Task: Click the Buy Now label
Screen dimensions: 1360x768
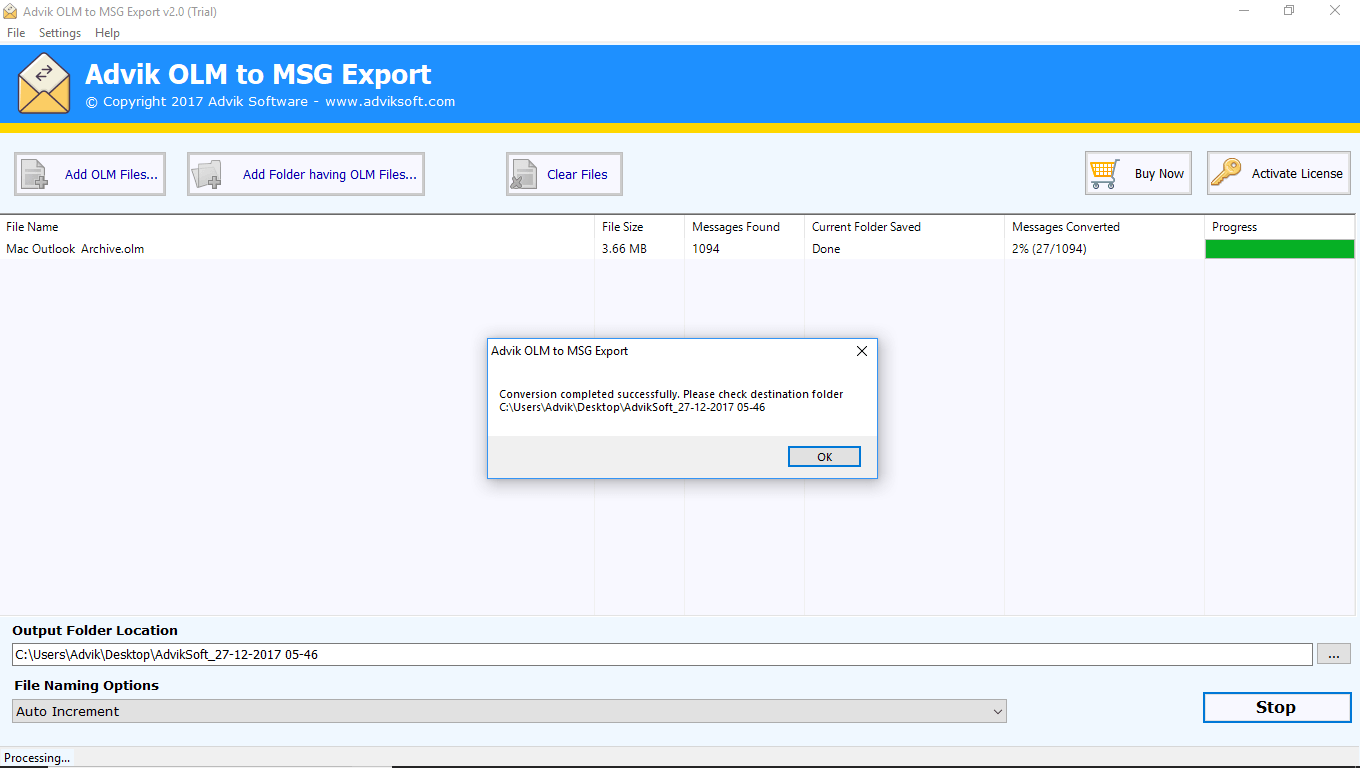Action: coord(1159,173)
